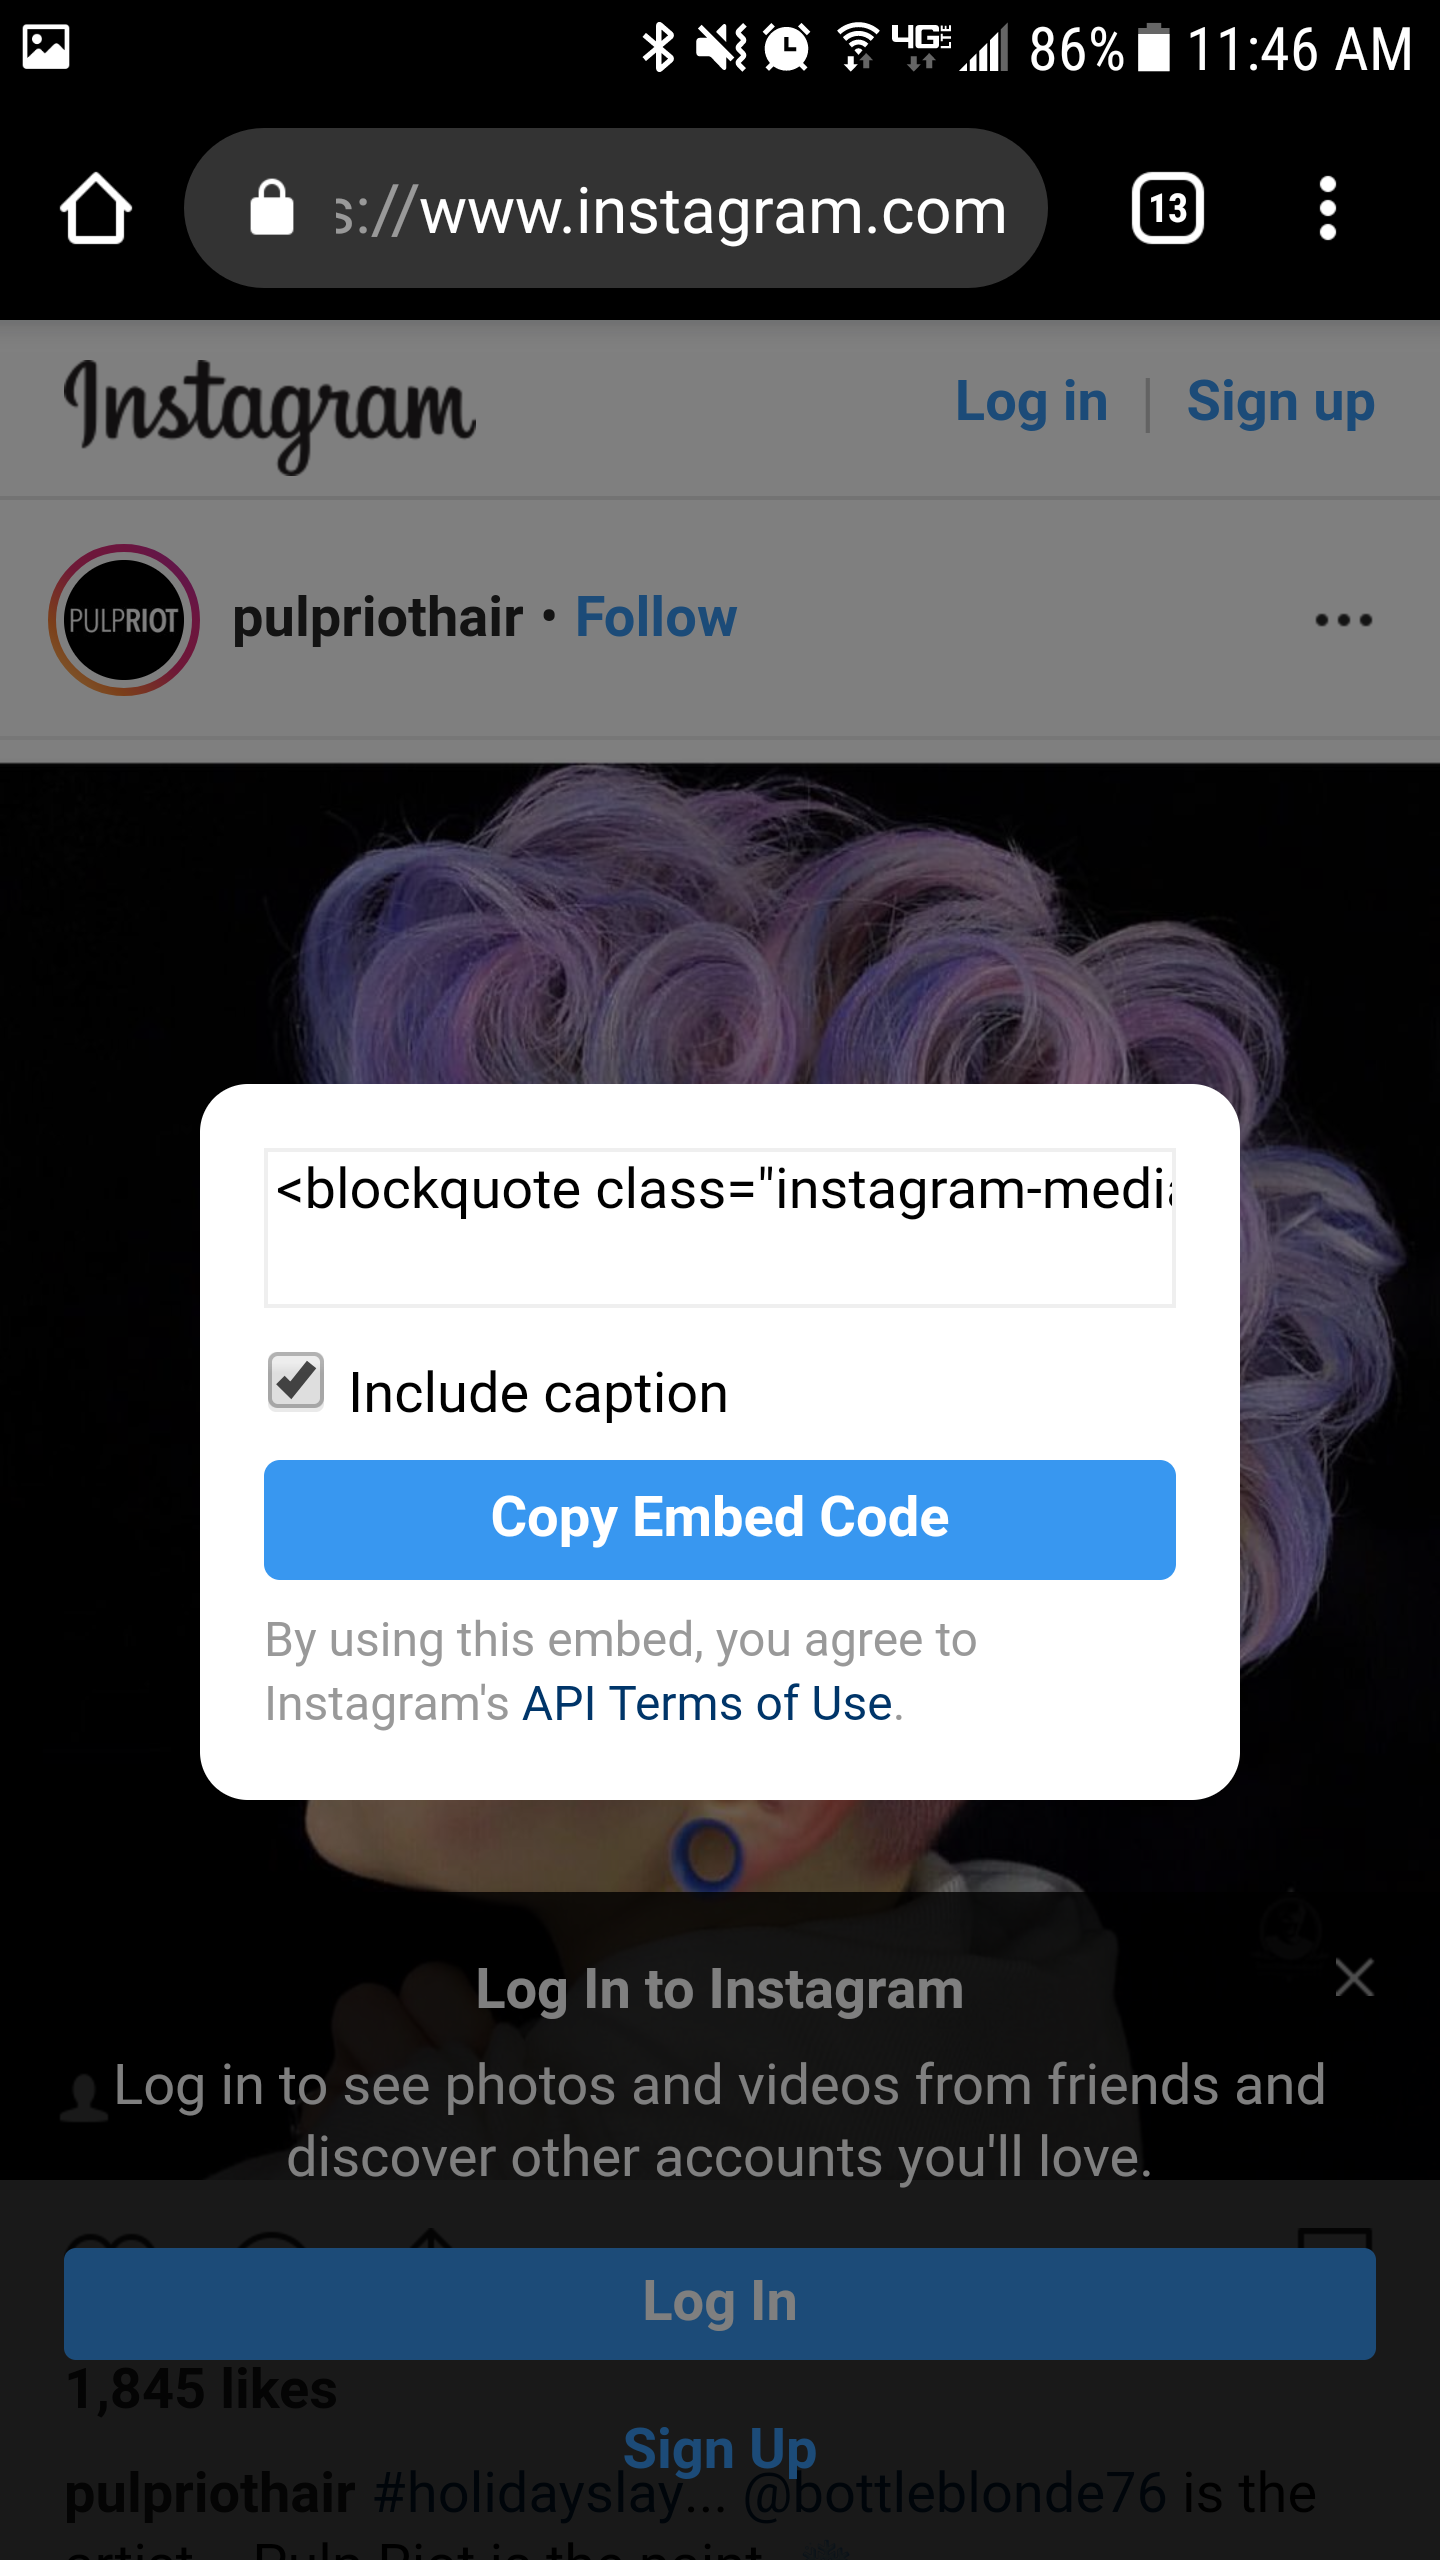The image size is (1440, 2560).
Task: Open the API Terms of Use link
Action: pos(708,1703)
